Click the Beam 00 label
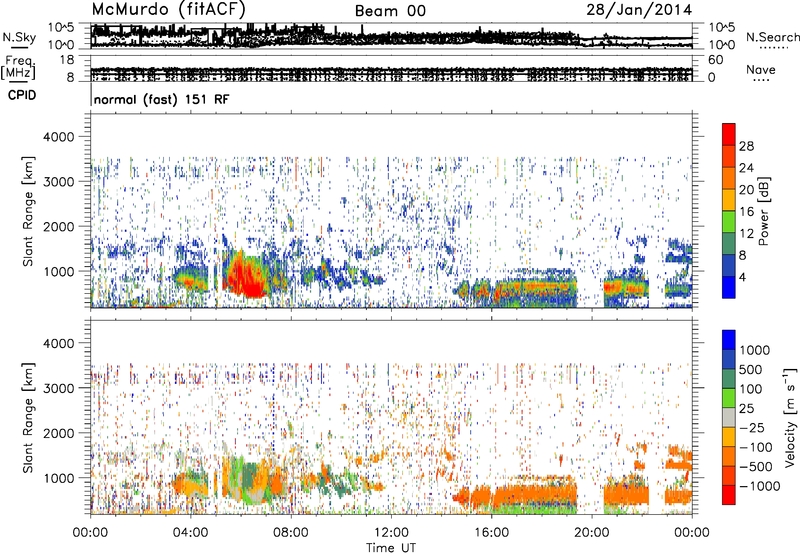 (390, 11)
